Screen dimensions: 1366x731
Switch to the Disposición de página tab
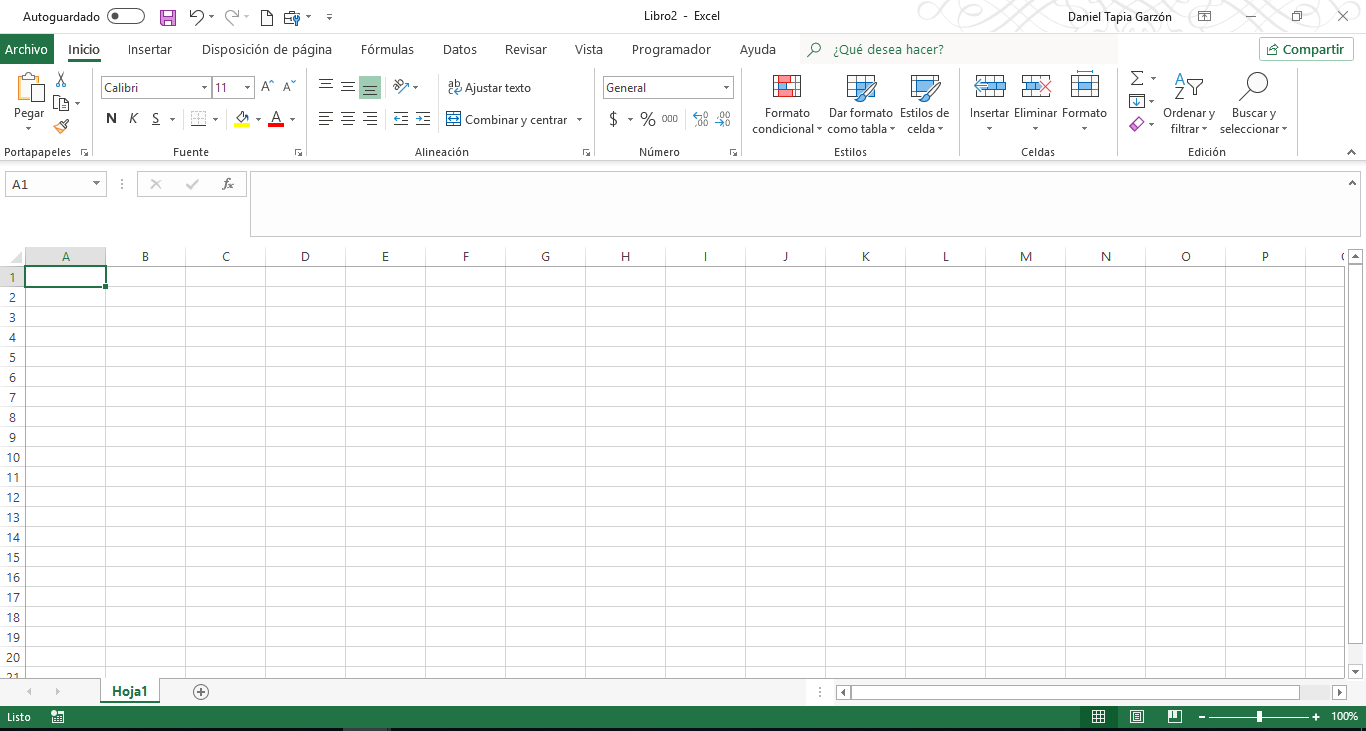(267, 49)
